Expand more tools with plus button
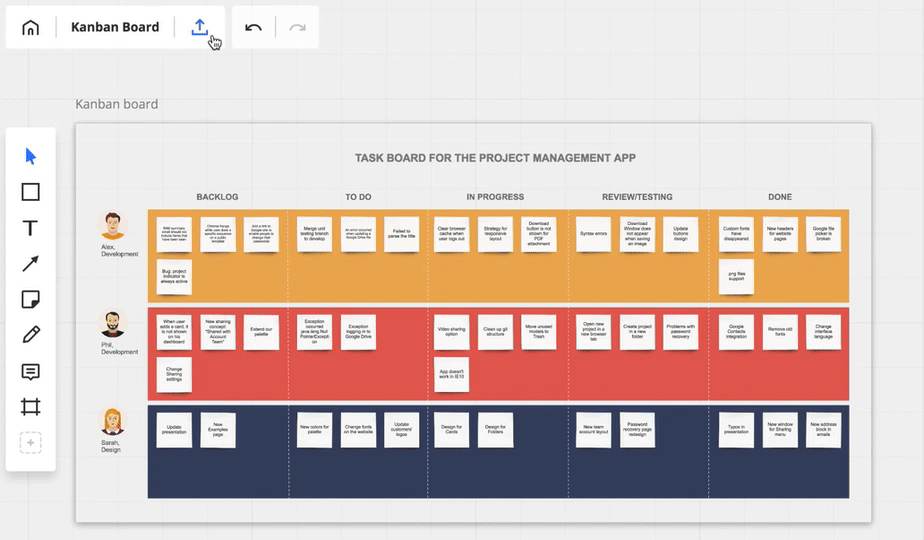This screenshot has width=924, height=540. pos(31,443)
